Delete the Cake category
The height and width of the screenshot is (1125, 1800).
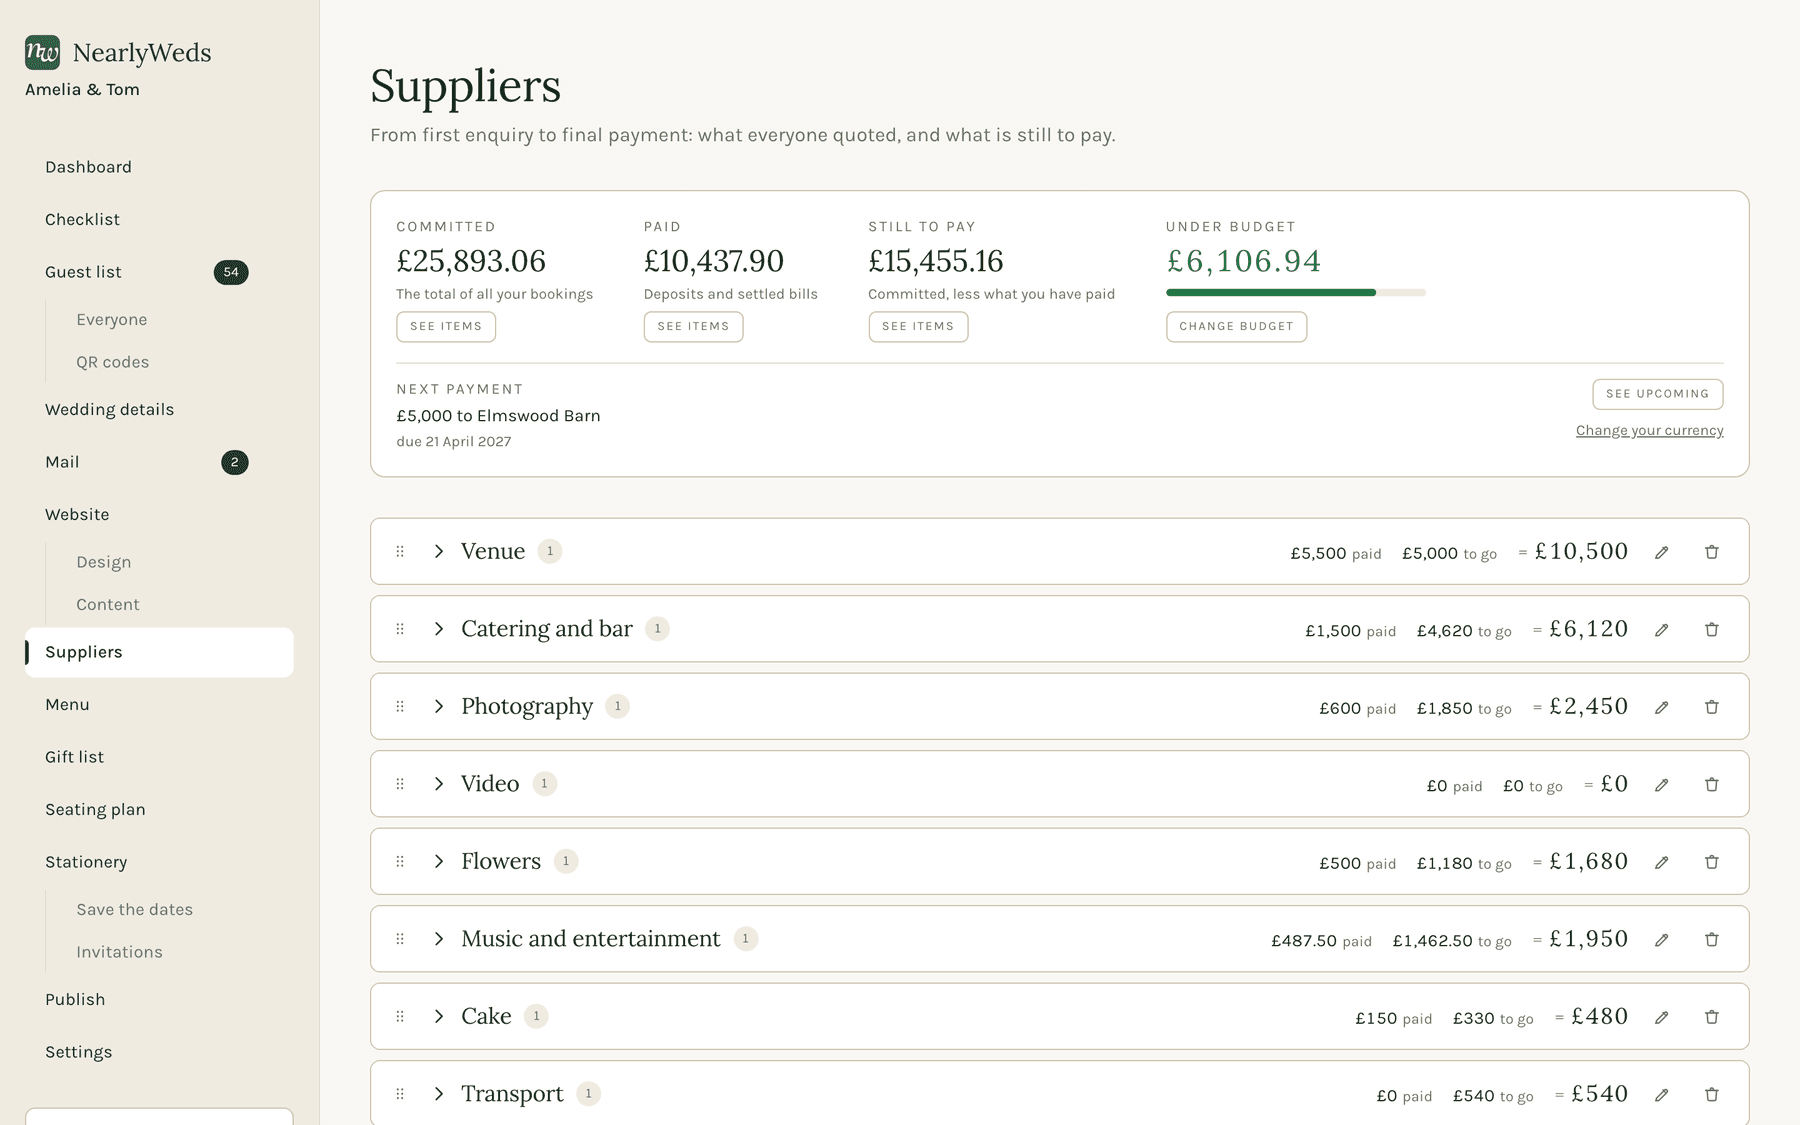1711,1017
